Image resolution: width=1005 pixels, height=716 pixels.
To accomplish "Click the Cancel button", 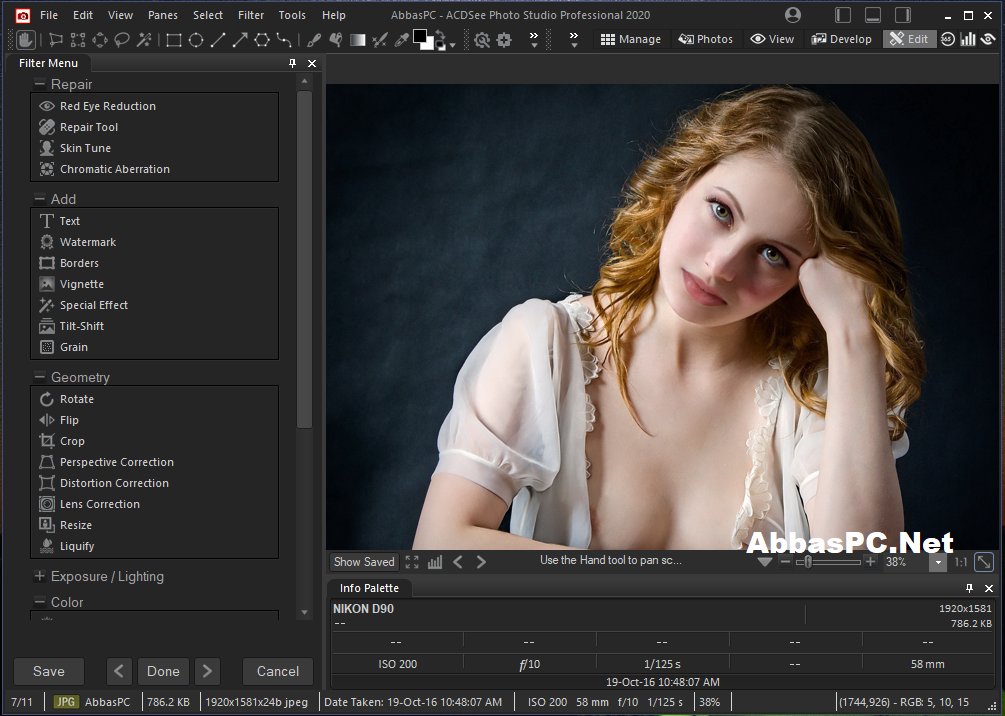I will [x=278, y=671].
